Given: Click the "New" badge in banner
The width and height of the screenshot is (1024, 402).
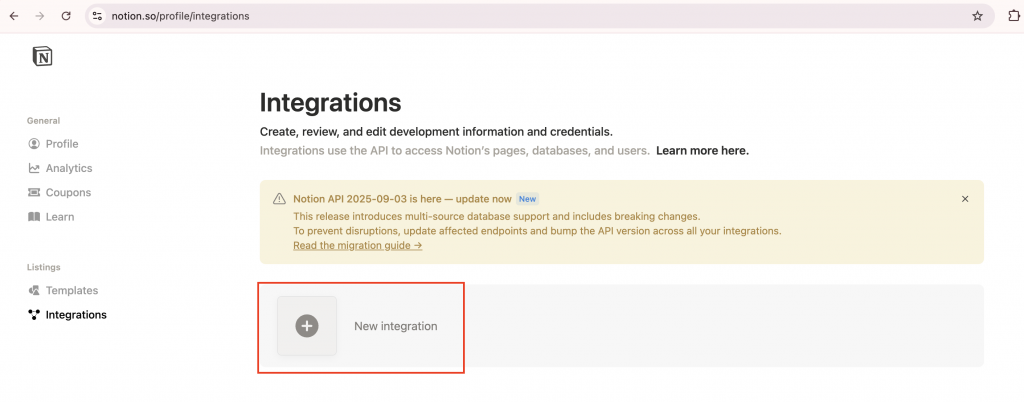Looking at the screenshot, I should click(x=528, y=199).
